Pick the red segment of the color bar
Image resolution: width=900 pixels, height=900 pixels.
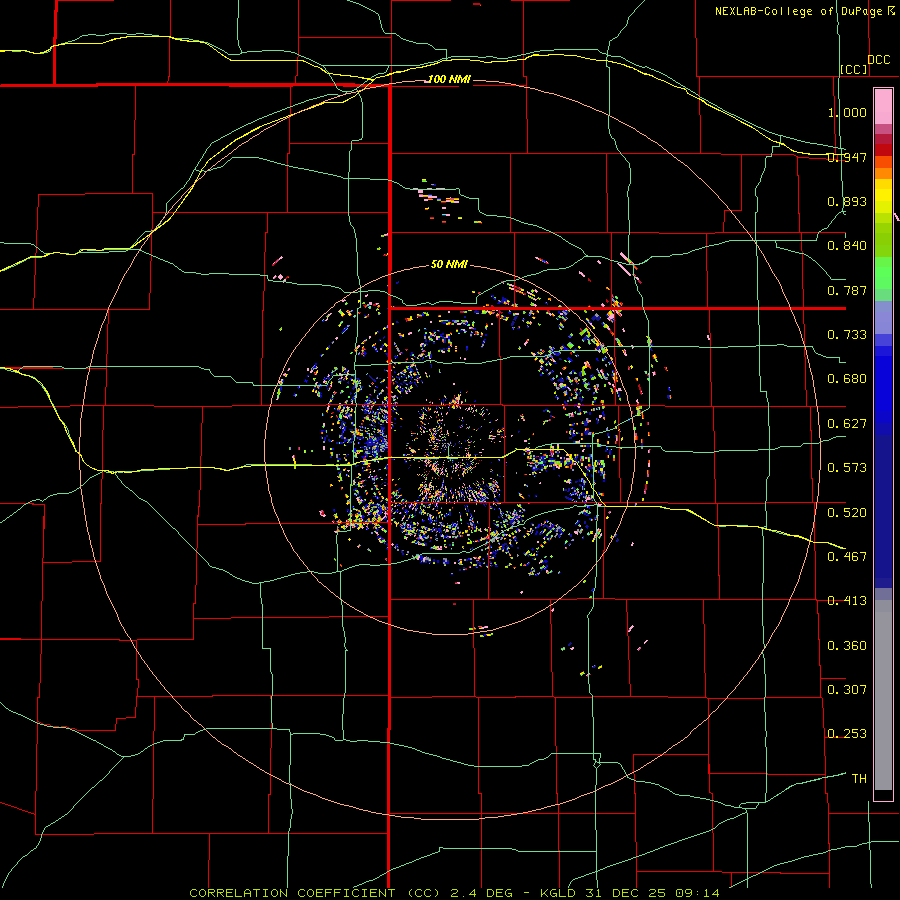[x=883, y=149]
